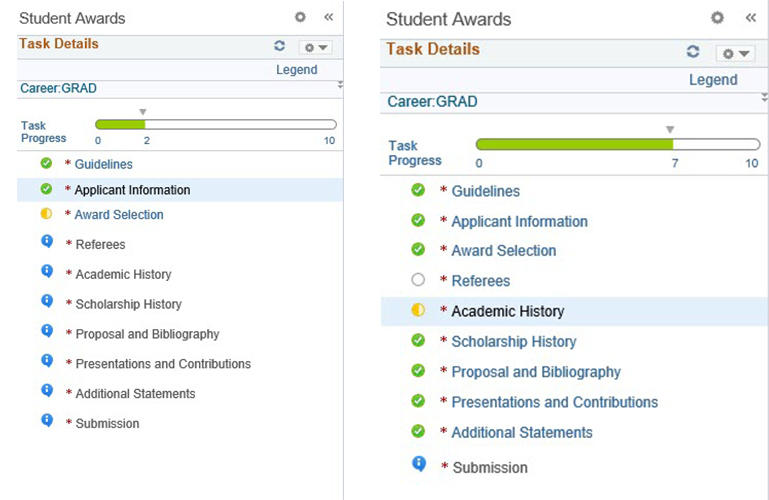Click the refresh icon in the left Task Details header
Viewport: 769px width, 500px height.
click(279, 46)
